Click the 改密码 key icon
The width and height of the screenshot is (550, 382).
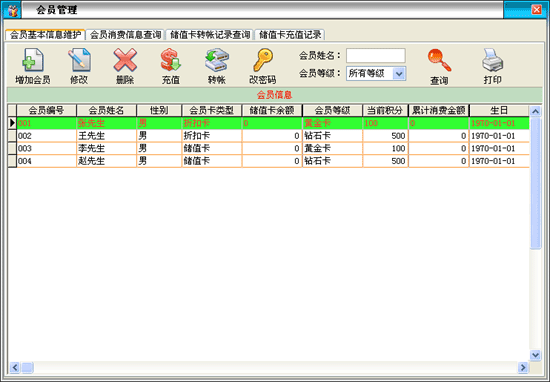263,60
